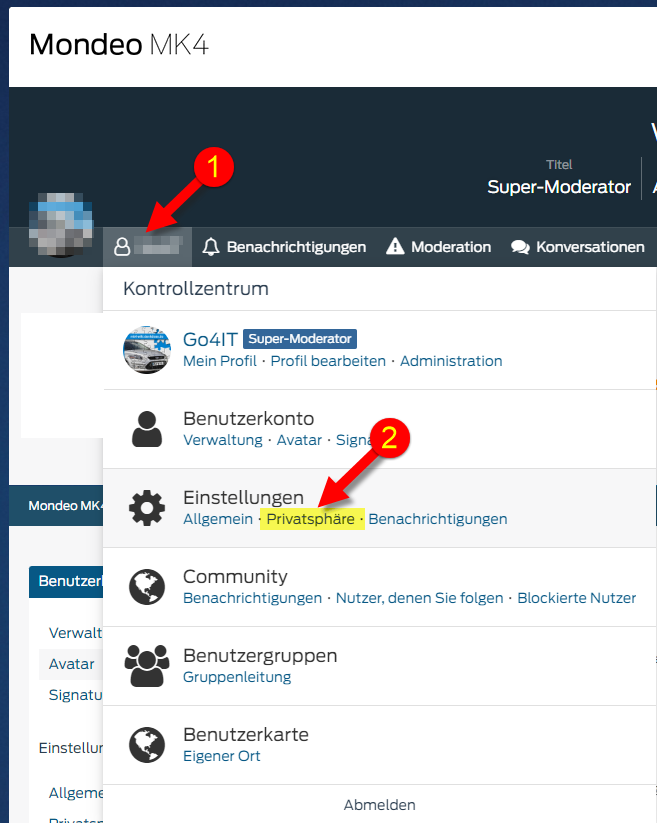Click the Konversationen speech bubbles icon
This screenshot has width=657, height=823.
click(x=520, y=247)
